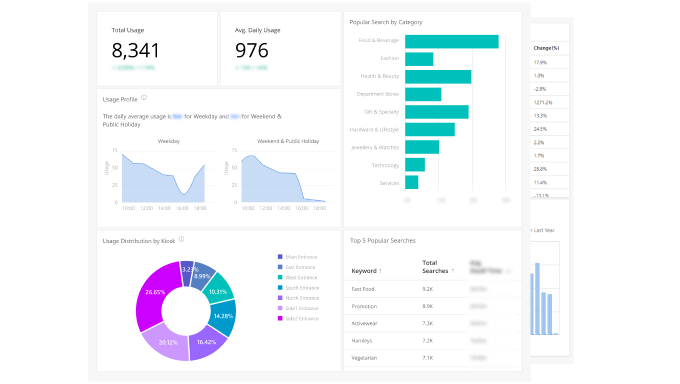
Task: Sort by the Total Searches column arrow
Action: [x=452, y=271]
